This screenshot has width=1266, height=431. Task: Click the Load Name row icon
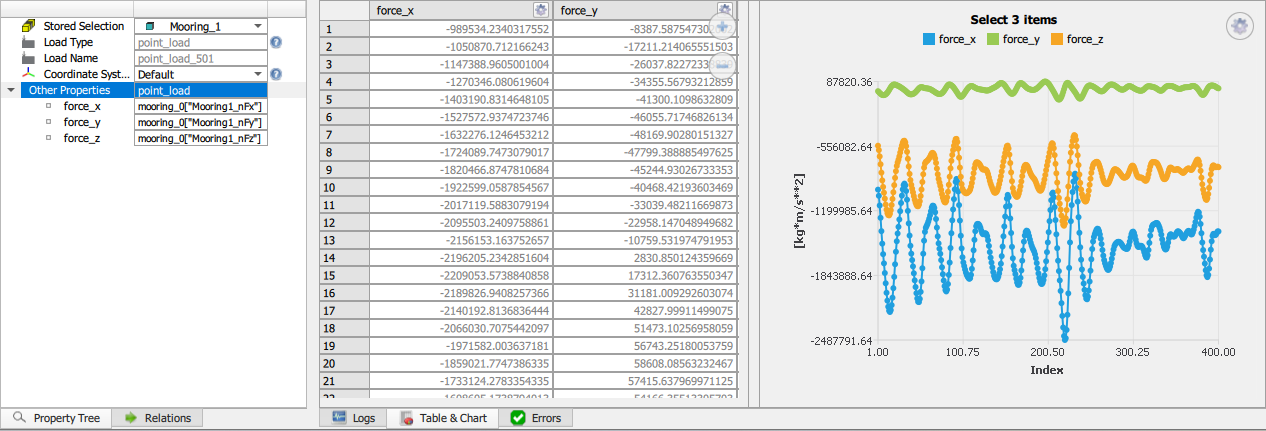coord(28,58)
